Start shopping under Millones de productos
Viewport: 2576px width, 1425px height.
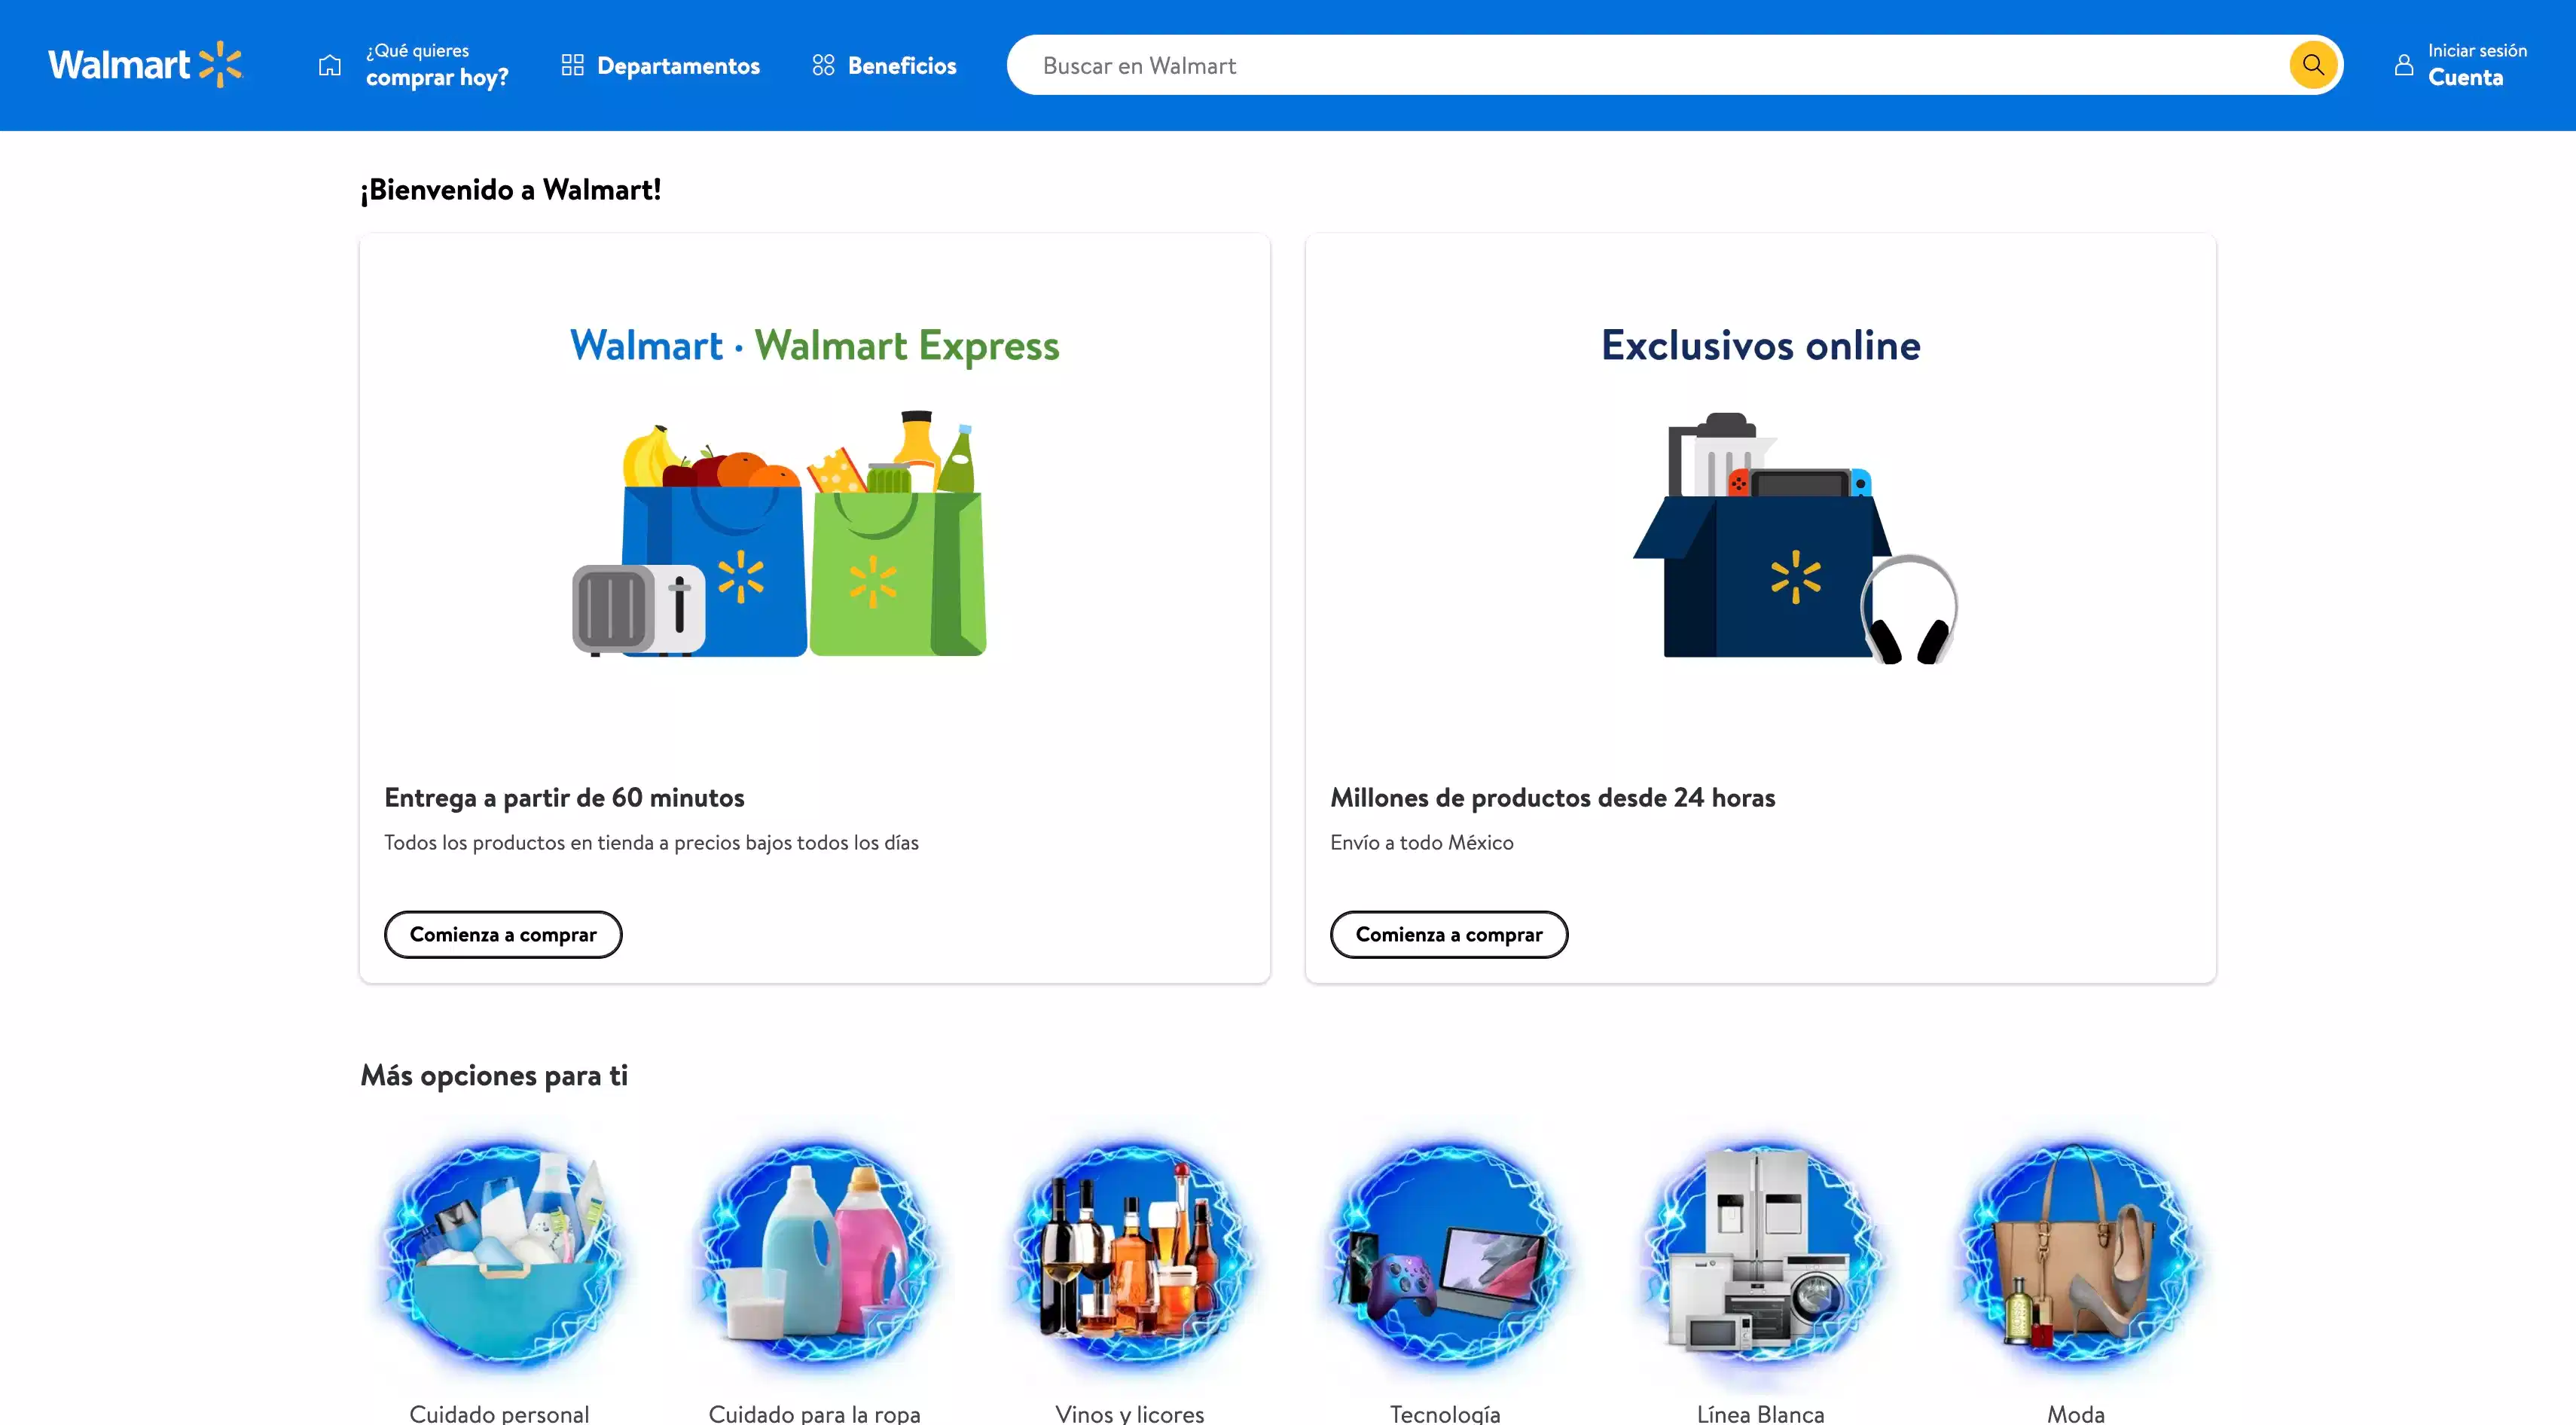click(x=1449, y=934)
